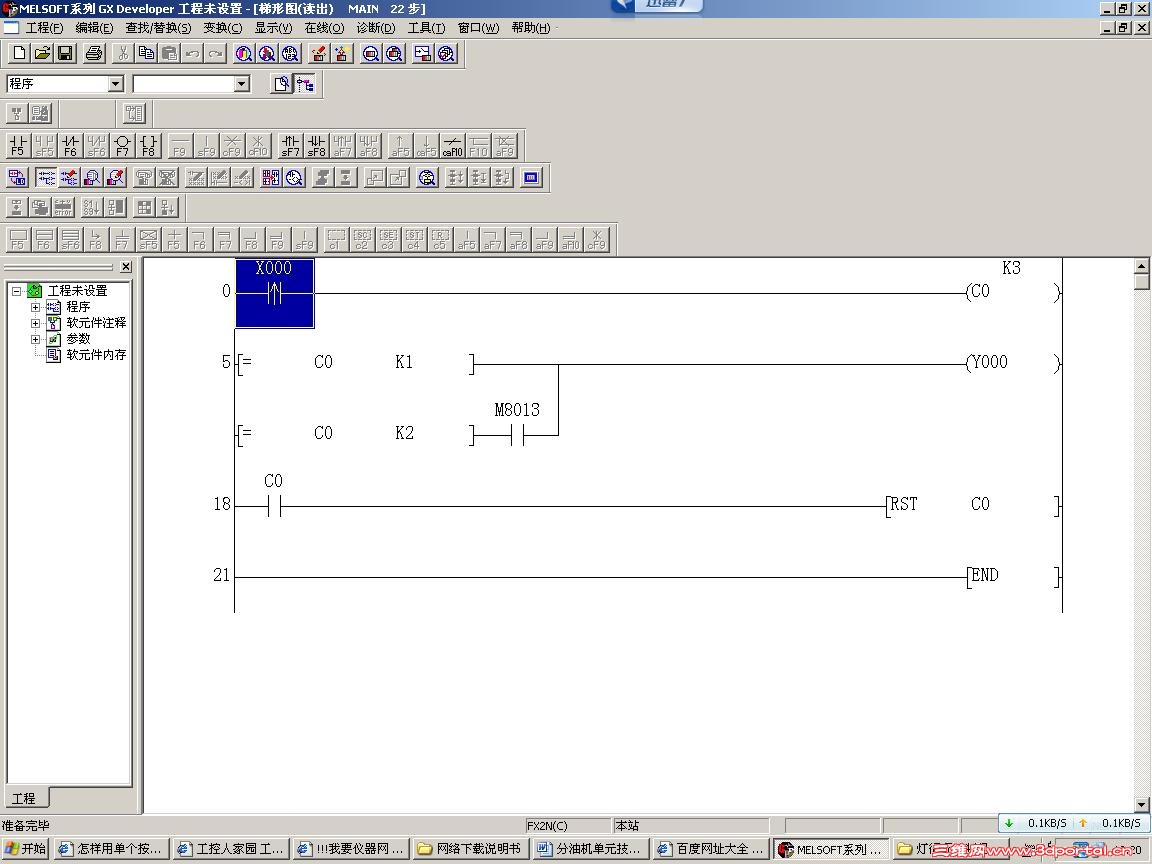Expand the 软元件注释 tree node
This screenshot has width=1152, height=864.
tap(35, 323)
